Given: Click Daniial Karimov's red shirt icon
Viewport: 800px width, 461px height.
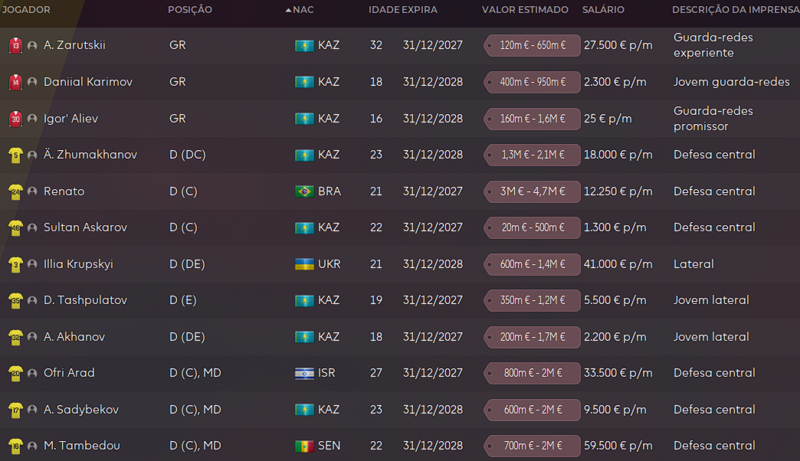Looking at the screenshot, I should [x=15, y=82].
